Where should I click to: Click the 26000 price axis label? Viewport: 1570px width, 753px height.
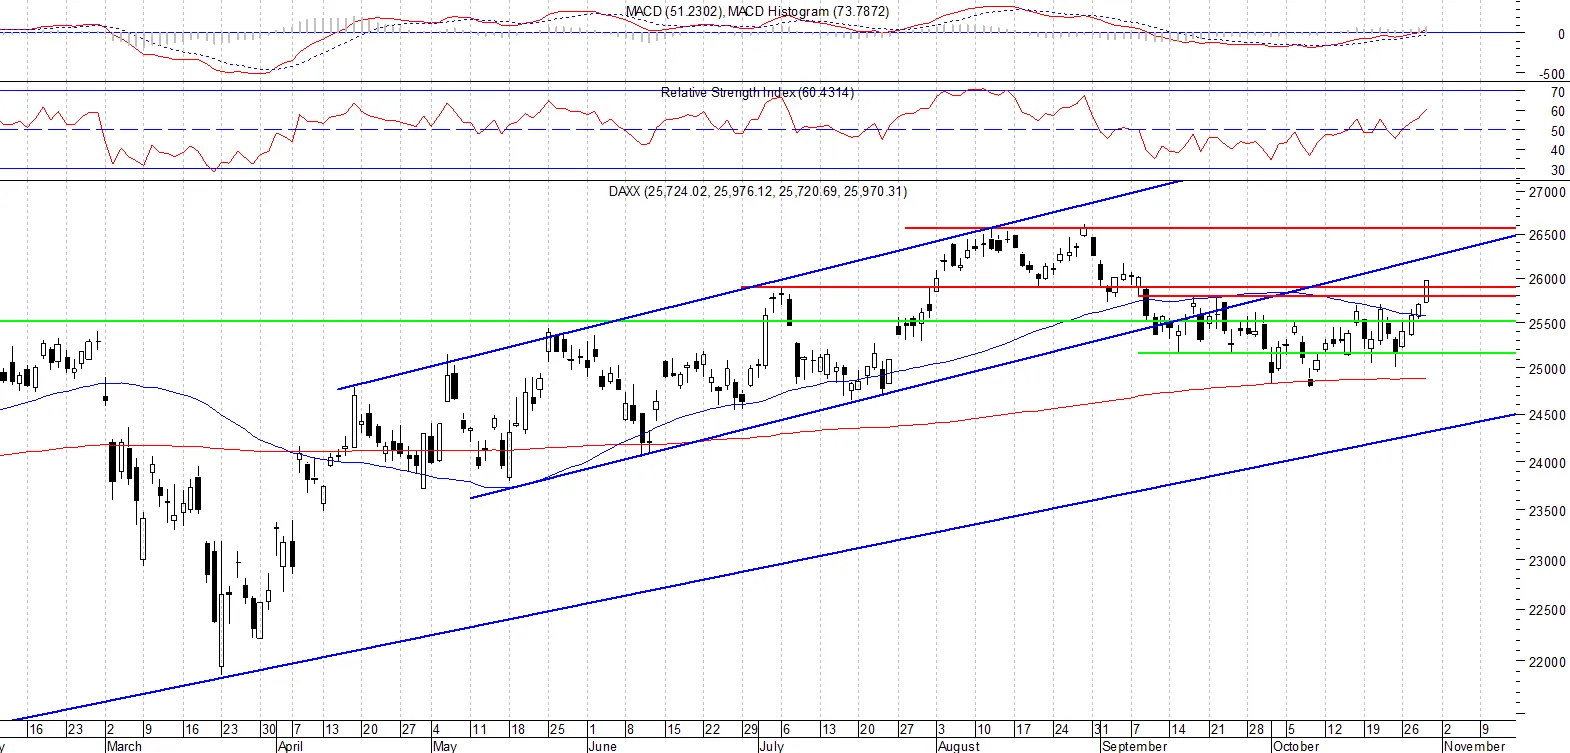pyautogui.click(x=1547, y=280)
